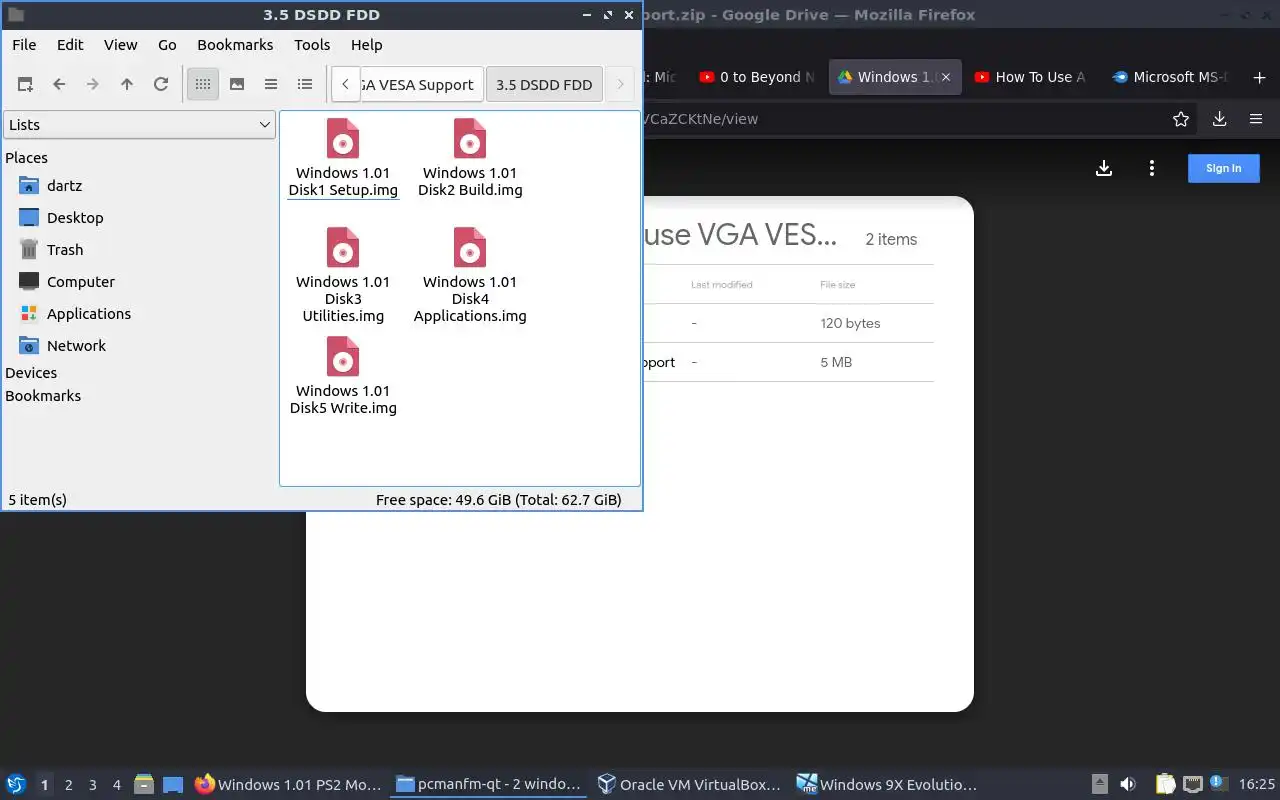The image size is (1280, 800).
Task: Switch to virtual desktop 3
Action: tap(92, 786)
